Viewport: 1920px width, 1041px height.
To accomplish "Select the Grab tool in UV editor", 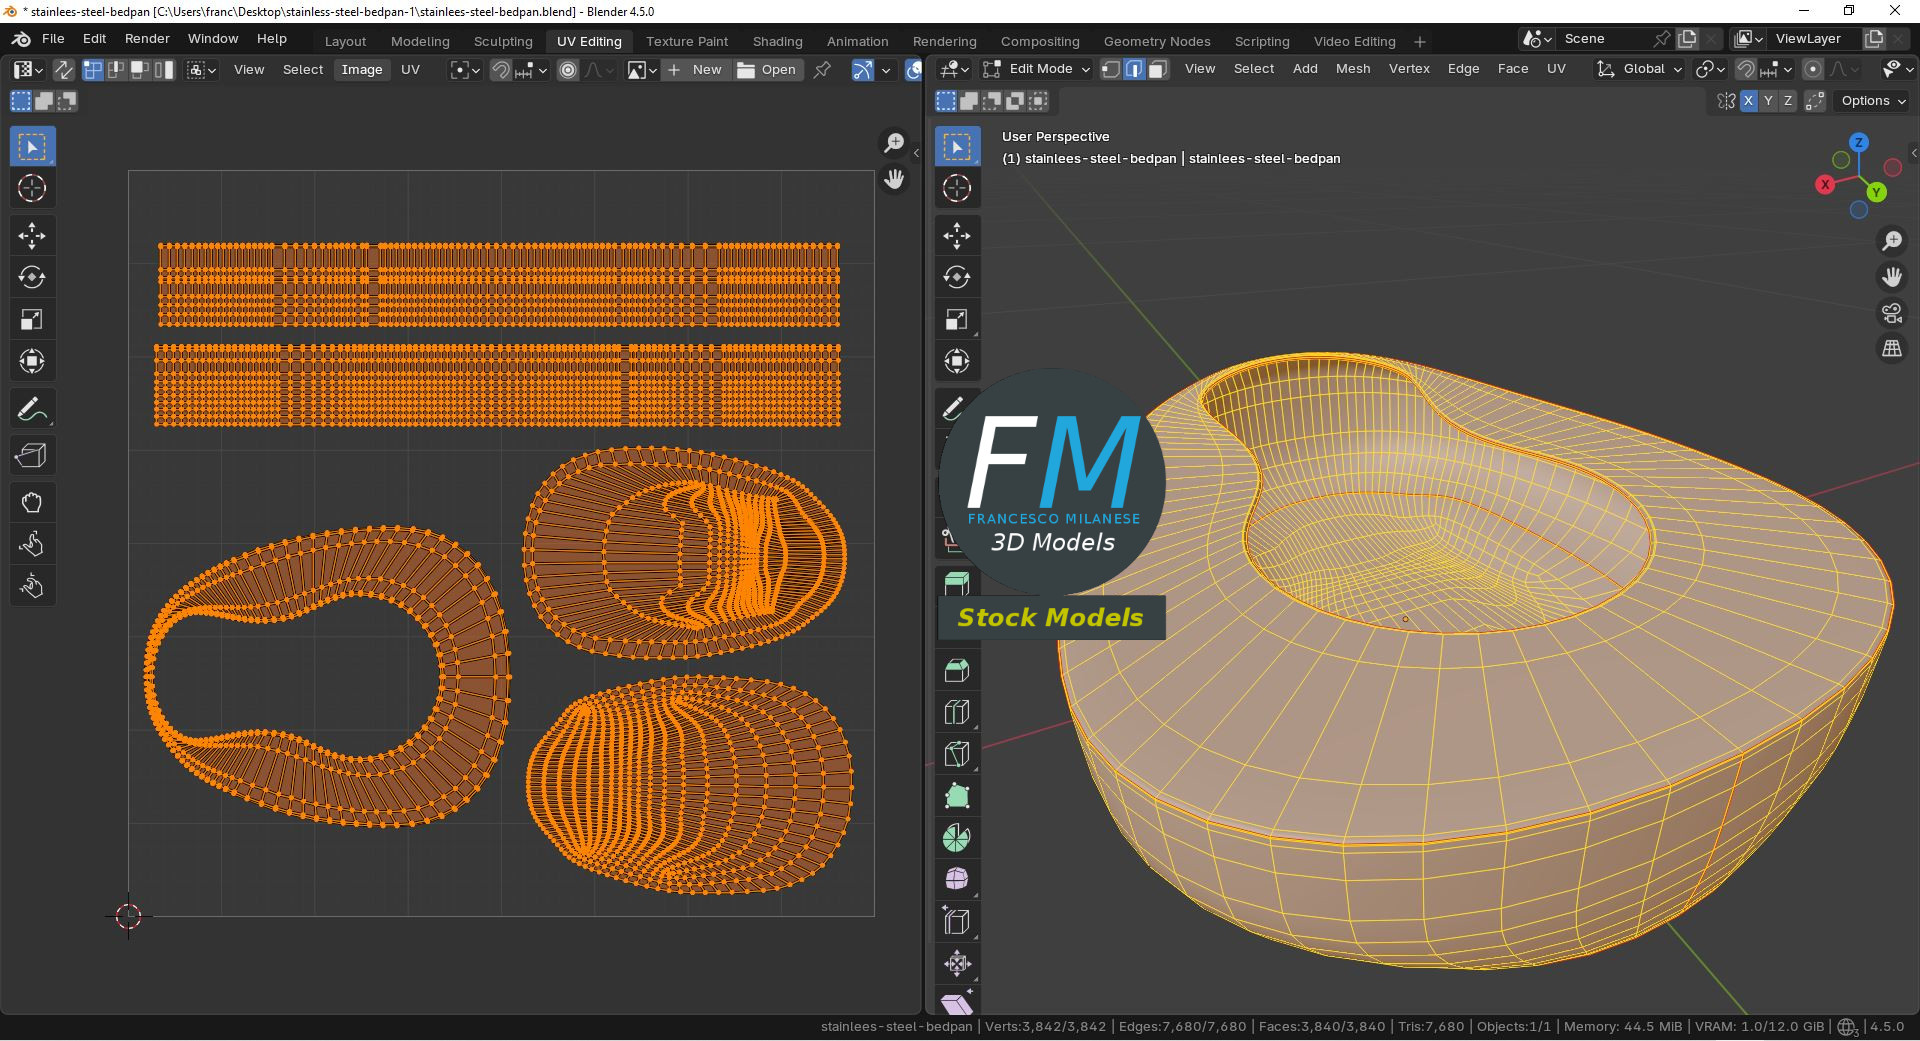I will (x=32, y=502).
